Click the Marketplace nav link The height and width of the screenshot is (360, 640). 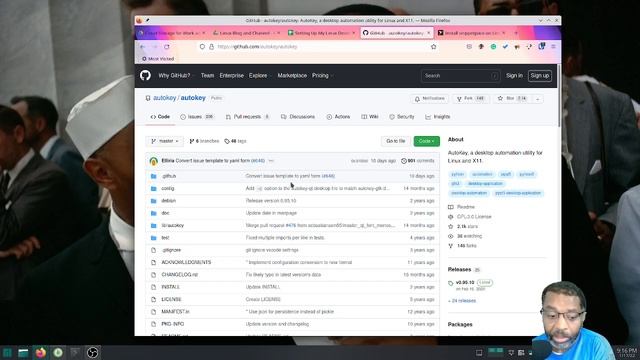[292, 76]
